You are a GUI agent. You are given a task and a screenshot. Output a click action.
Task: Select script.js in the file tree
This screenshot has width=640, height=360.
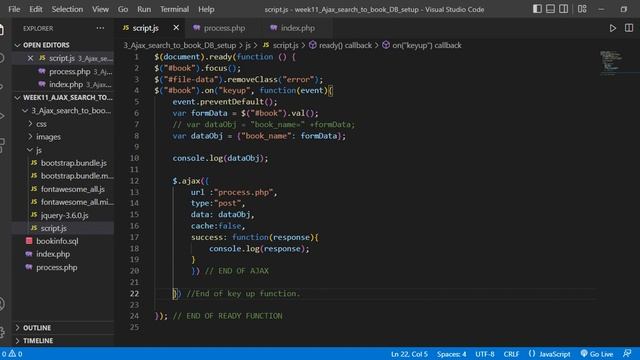pos(63,228)
